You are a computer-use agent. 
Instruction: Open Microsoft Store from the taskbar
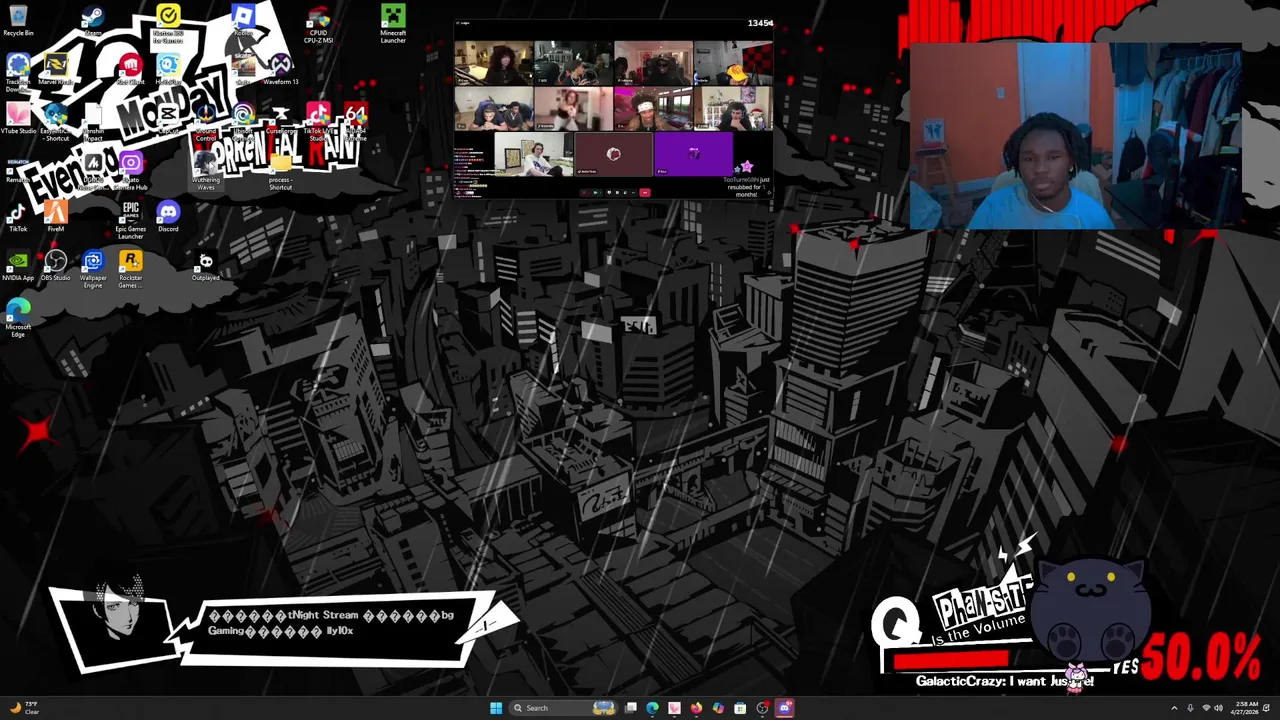point(740,708)
